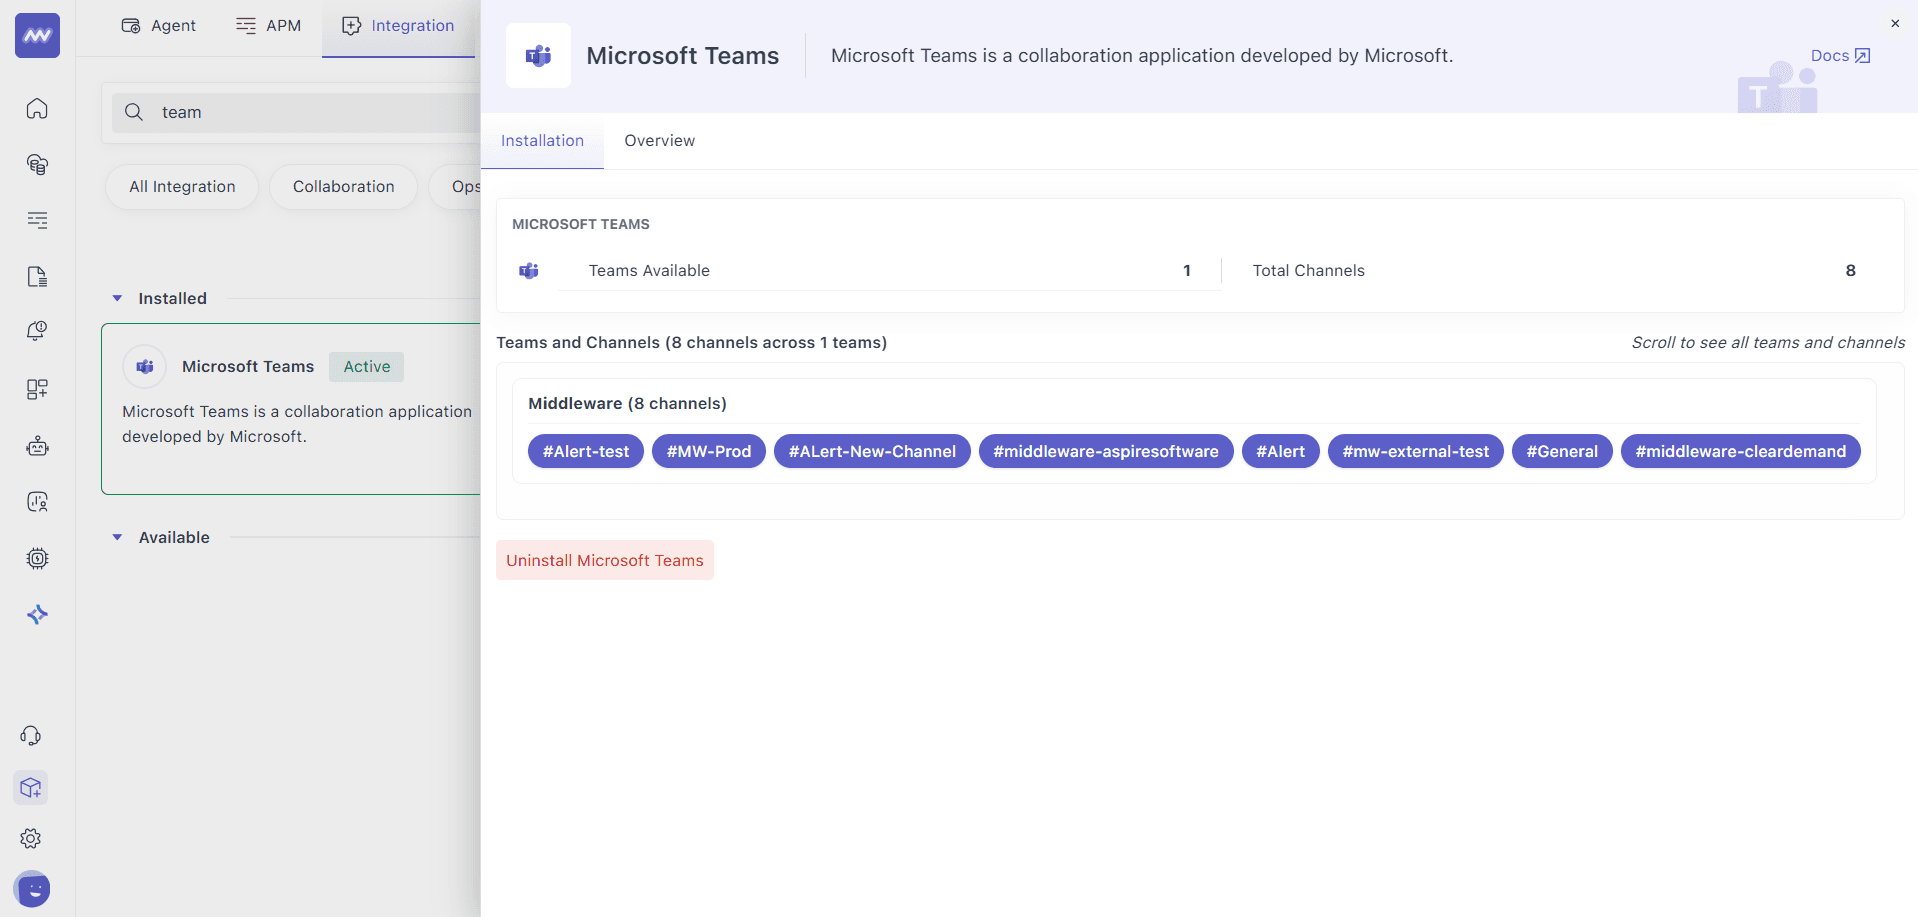Switch to the Overview tab
Viewport: 1918px width, 917px height.
point(659,141)
